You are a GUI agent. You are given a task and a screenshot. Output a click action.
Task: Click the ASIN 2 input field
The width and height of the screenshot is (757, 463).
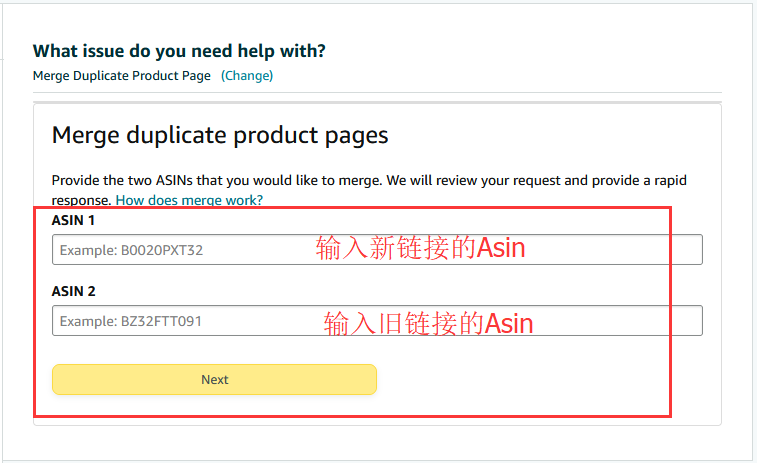[x=377, y=321]
